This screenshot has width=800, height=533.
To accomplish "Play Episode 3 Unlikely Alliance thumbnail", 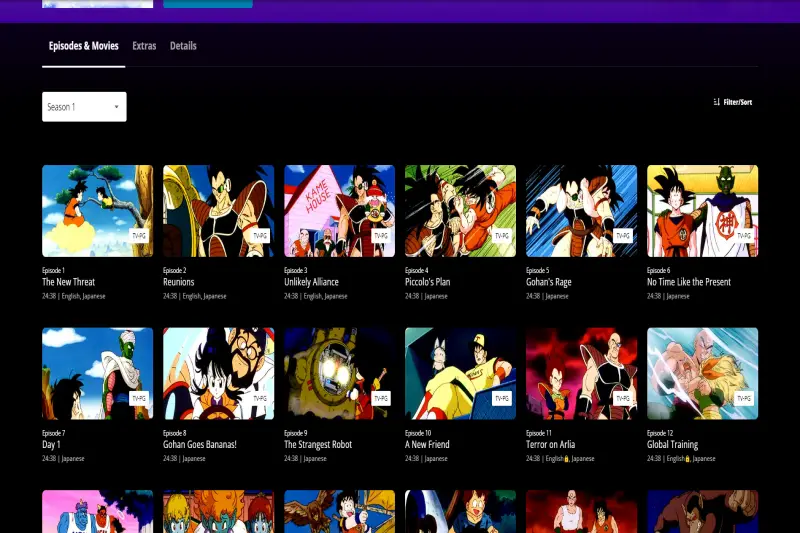I will [x=339, y=211].
